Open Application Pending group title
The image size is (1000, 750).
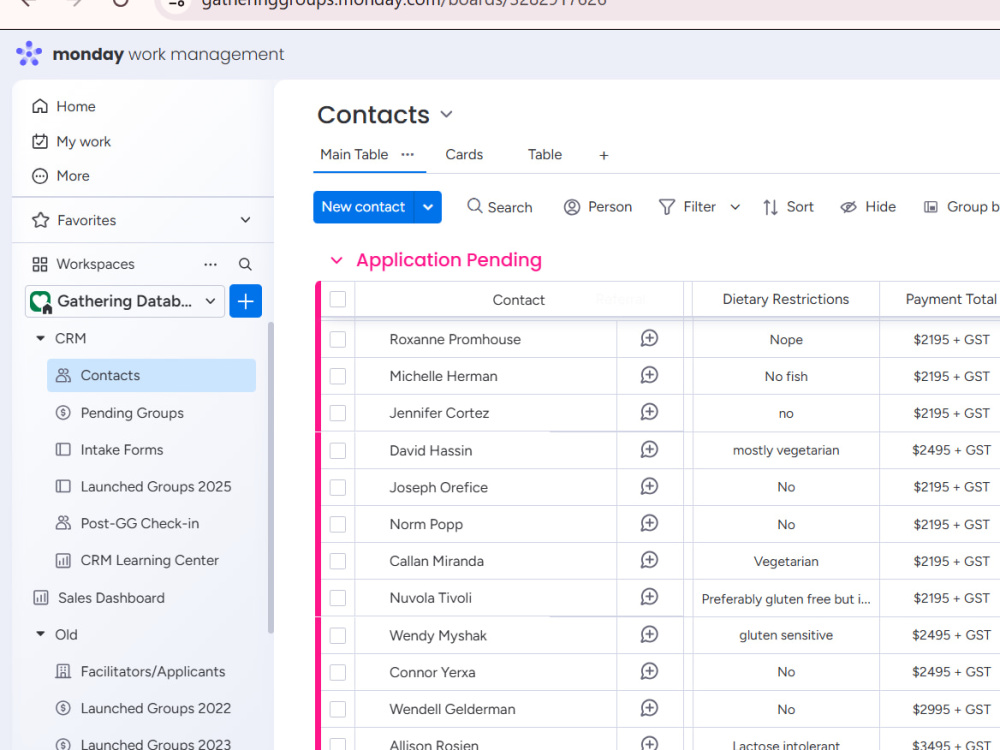pyautogui.click(x=449, y=260)
